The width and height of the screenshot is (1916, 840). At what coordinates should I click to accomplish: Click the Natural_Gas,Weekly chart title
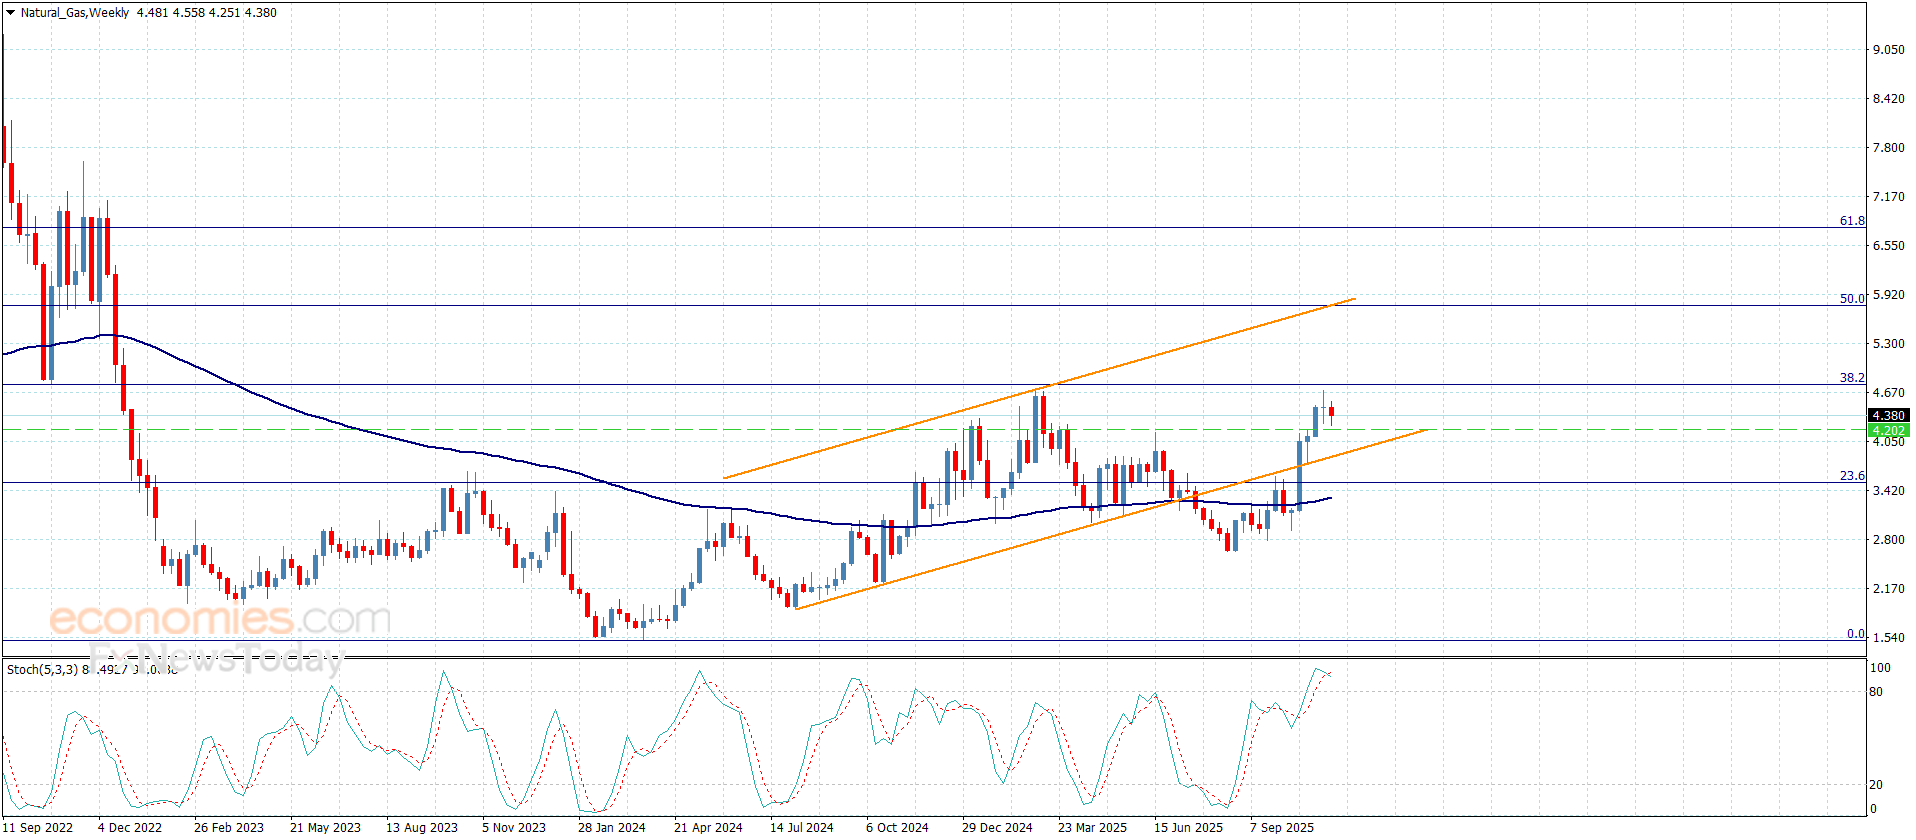tap(75, 13)
